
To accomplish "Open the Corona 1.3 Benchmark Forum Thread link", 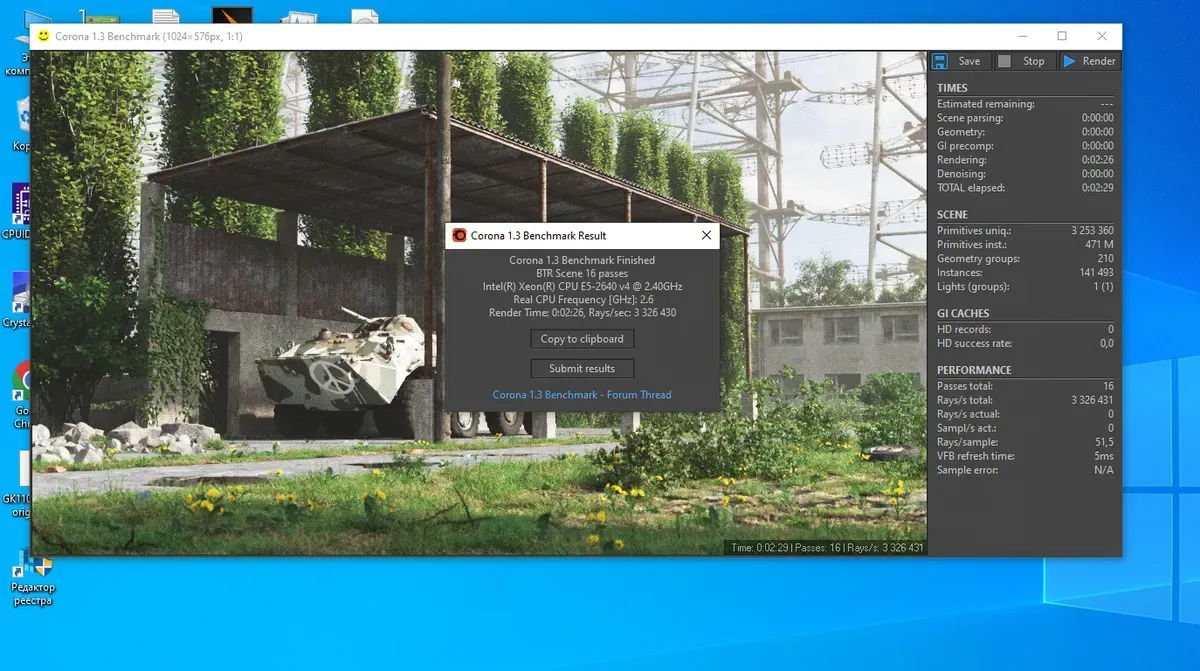I will click(x=582, y=395).
